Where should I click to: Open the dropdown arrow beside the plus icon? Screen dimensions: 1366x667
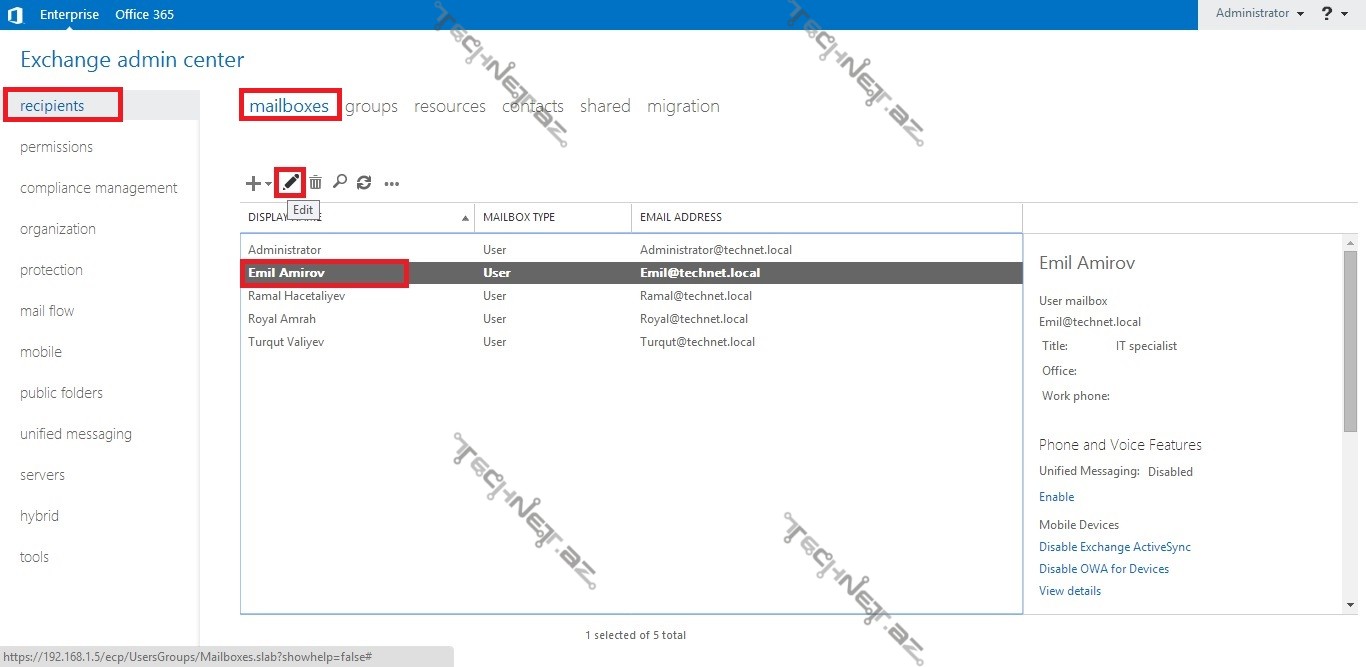coord(268,184)
